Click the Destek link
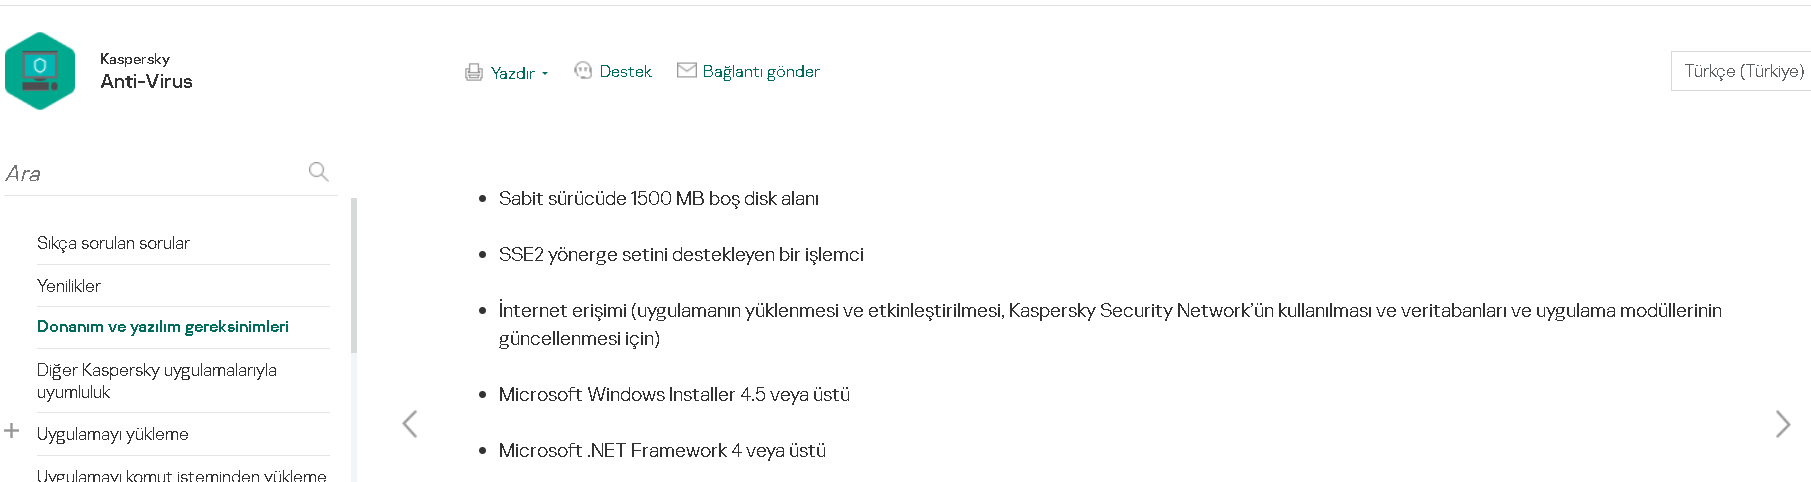This screenshot has height=482, width=1811. point(625,72)
